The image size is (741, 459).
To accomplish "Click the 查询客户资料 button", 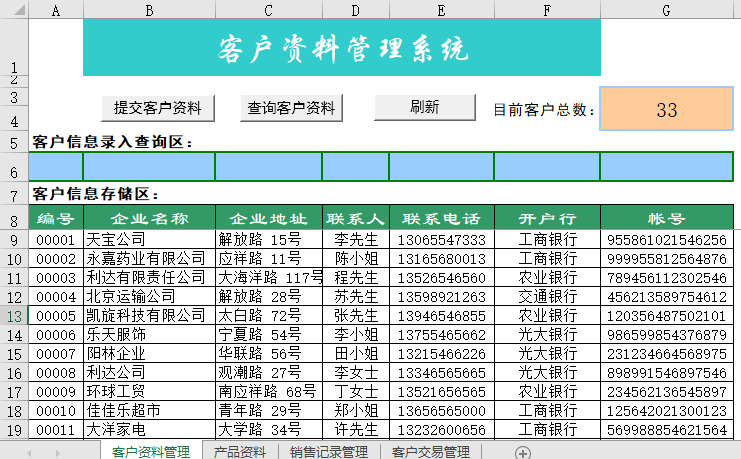I will [292, 108].
